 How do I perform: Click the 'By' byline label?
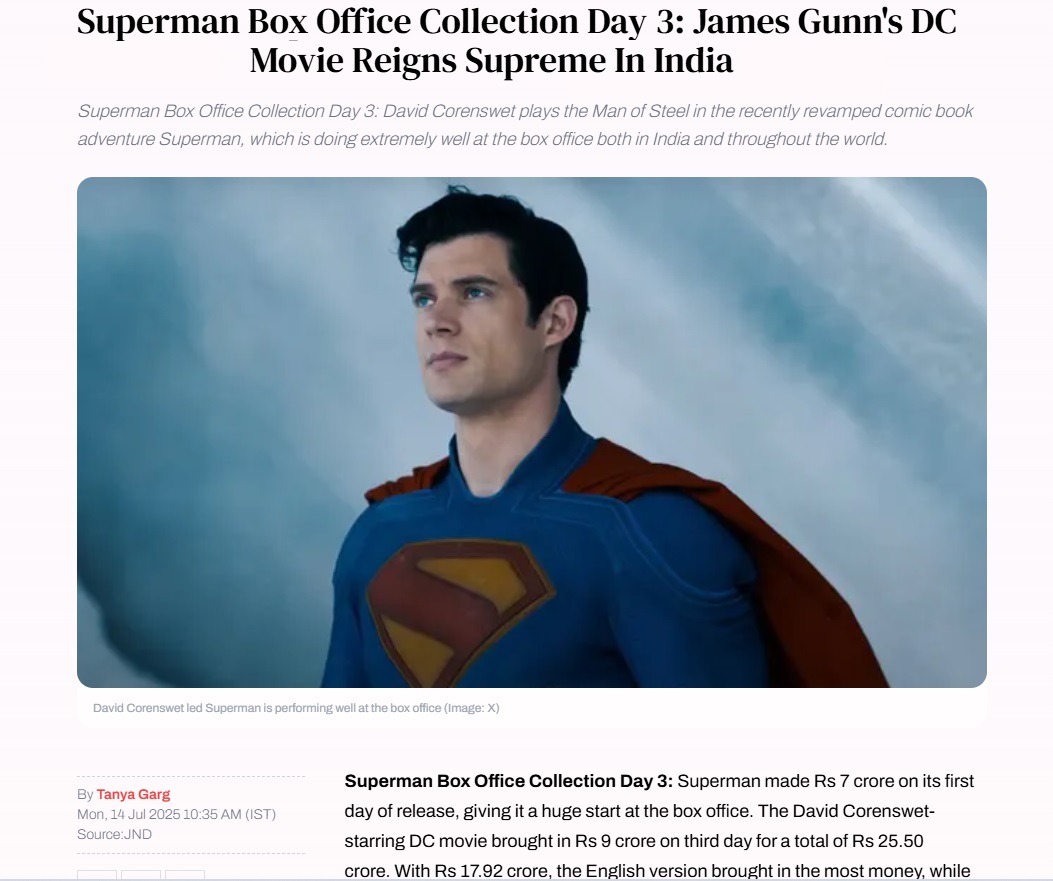pyautogui.click(x=85, y=794)
